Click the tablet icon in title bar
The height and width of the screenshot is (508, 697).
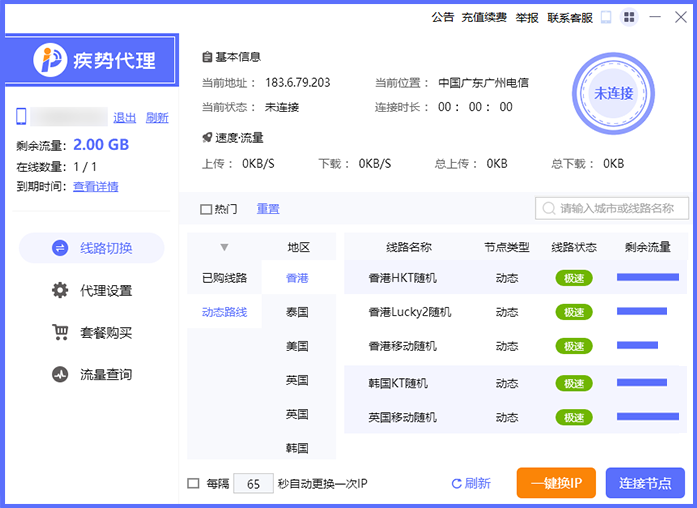click(x=606, y=17)
